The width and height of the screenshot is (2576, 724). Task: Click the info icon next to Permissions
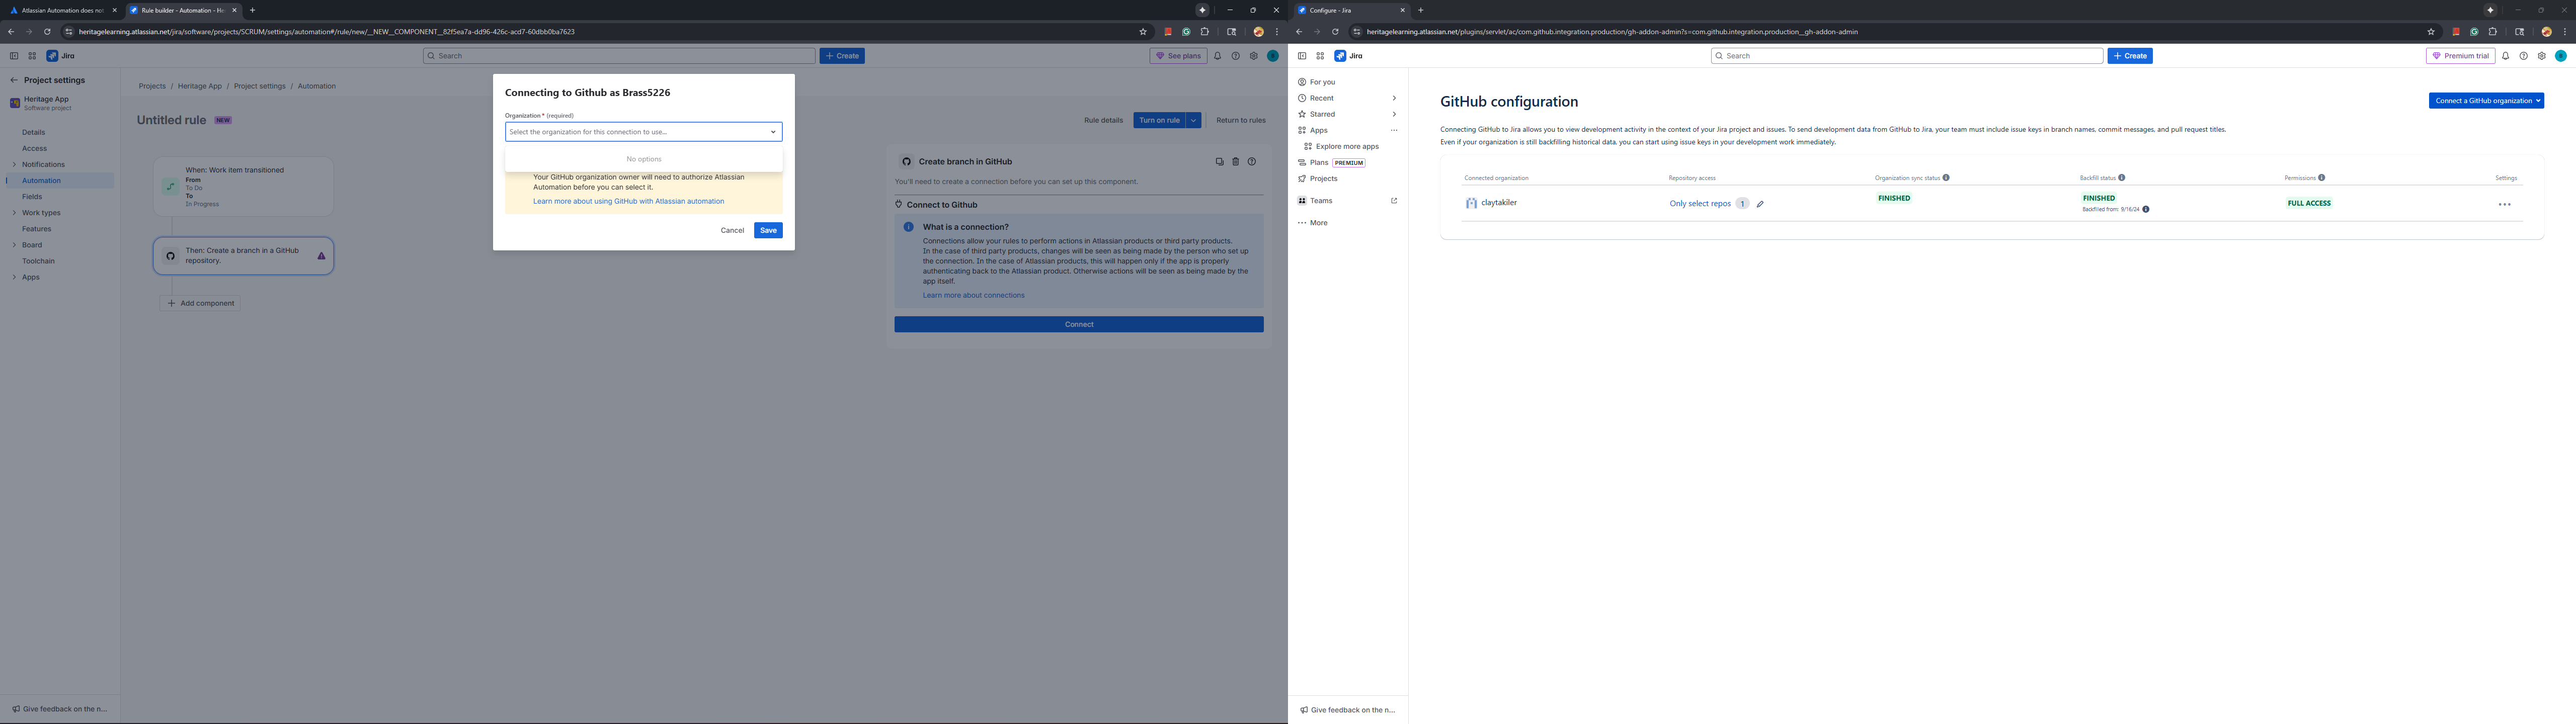[2322, 178]
